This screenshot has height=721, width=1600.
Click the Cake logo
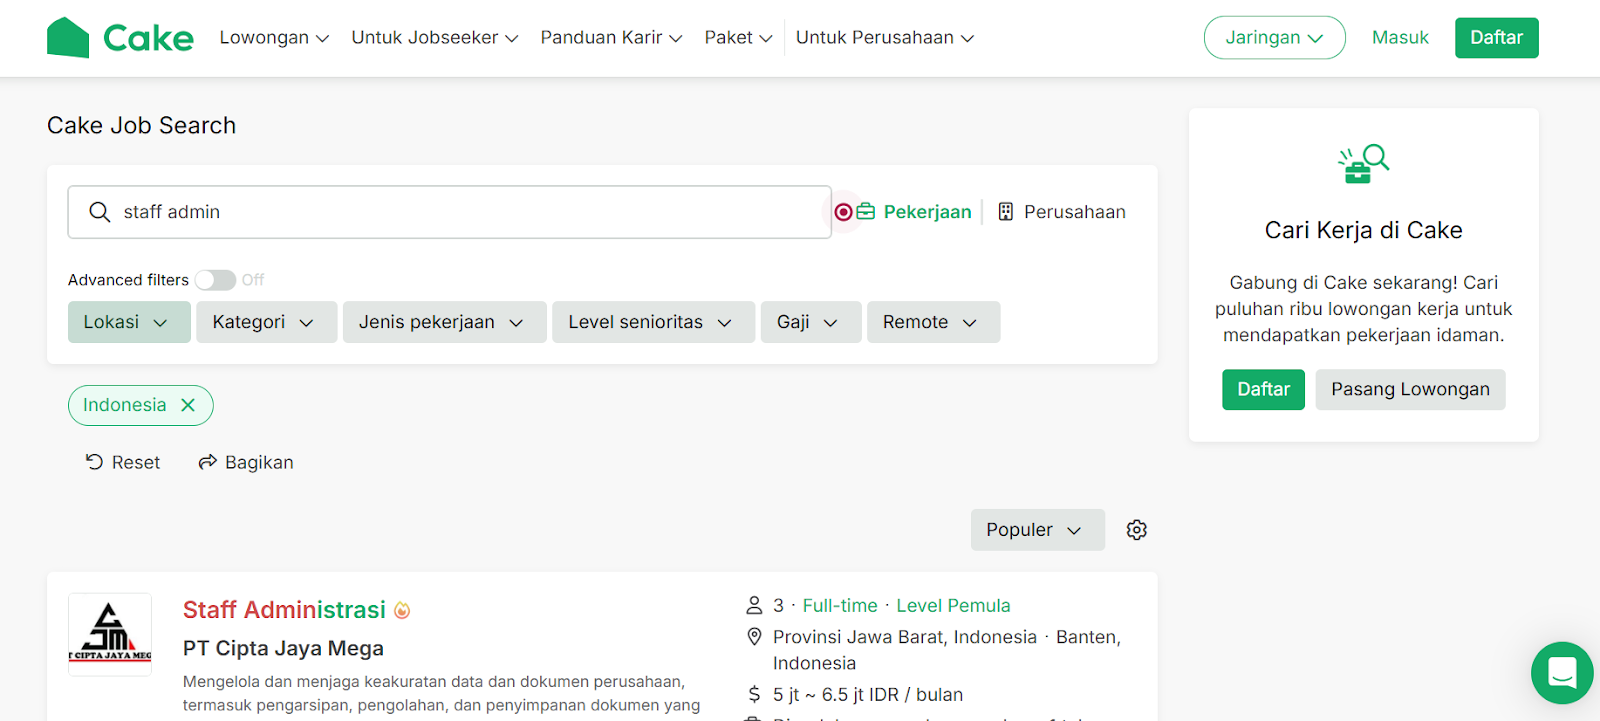(120, 38)
